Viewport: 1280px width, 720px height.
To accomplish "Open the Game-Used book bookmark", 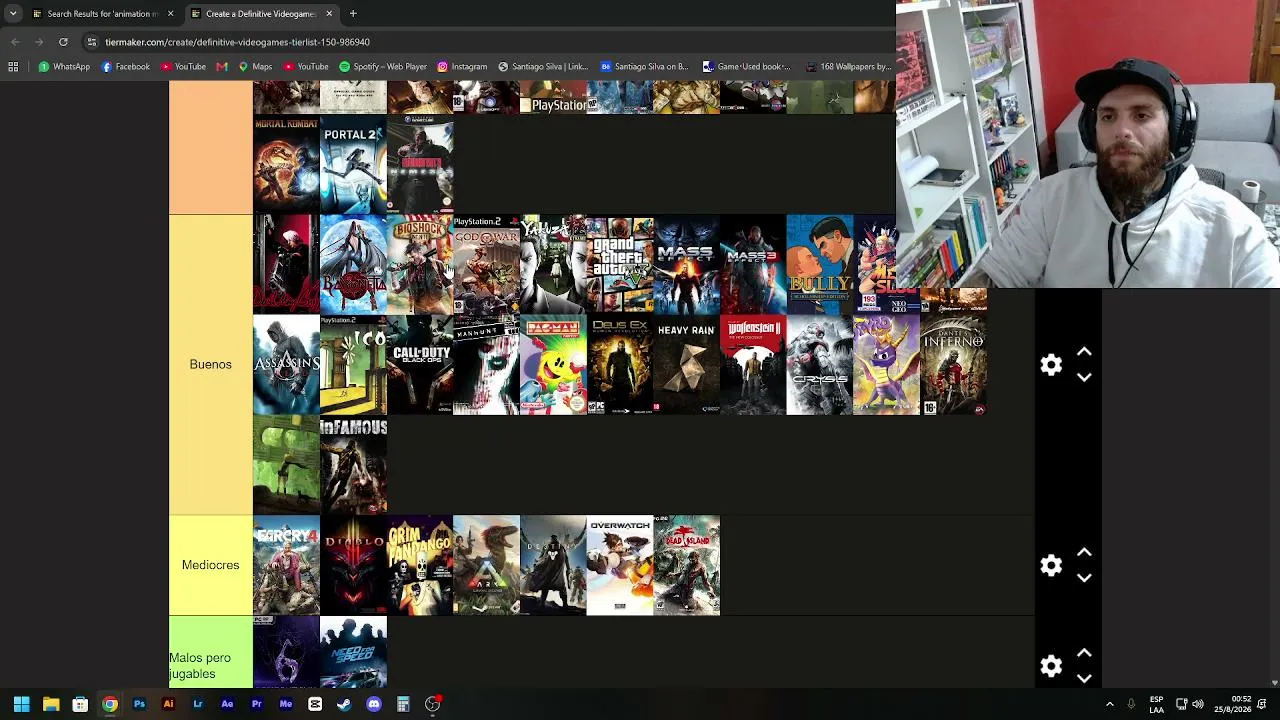I will [x=747, y=67].
